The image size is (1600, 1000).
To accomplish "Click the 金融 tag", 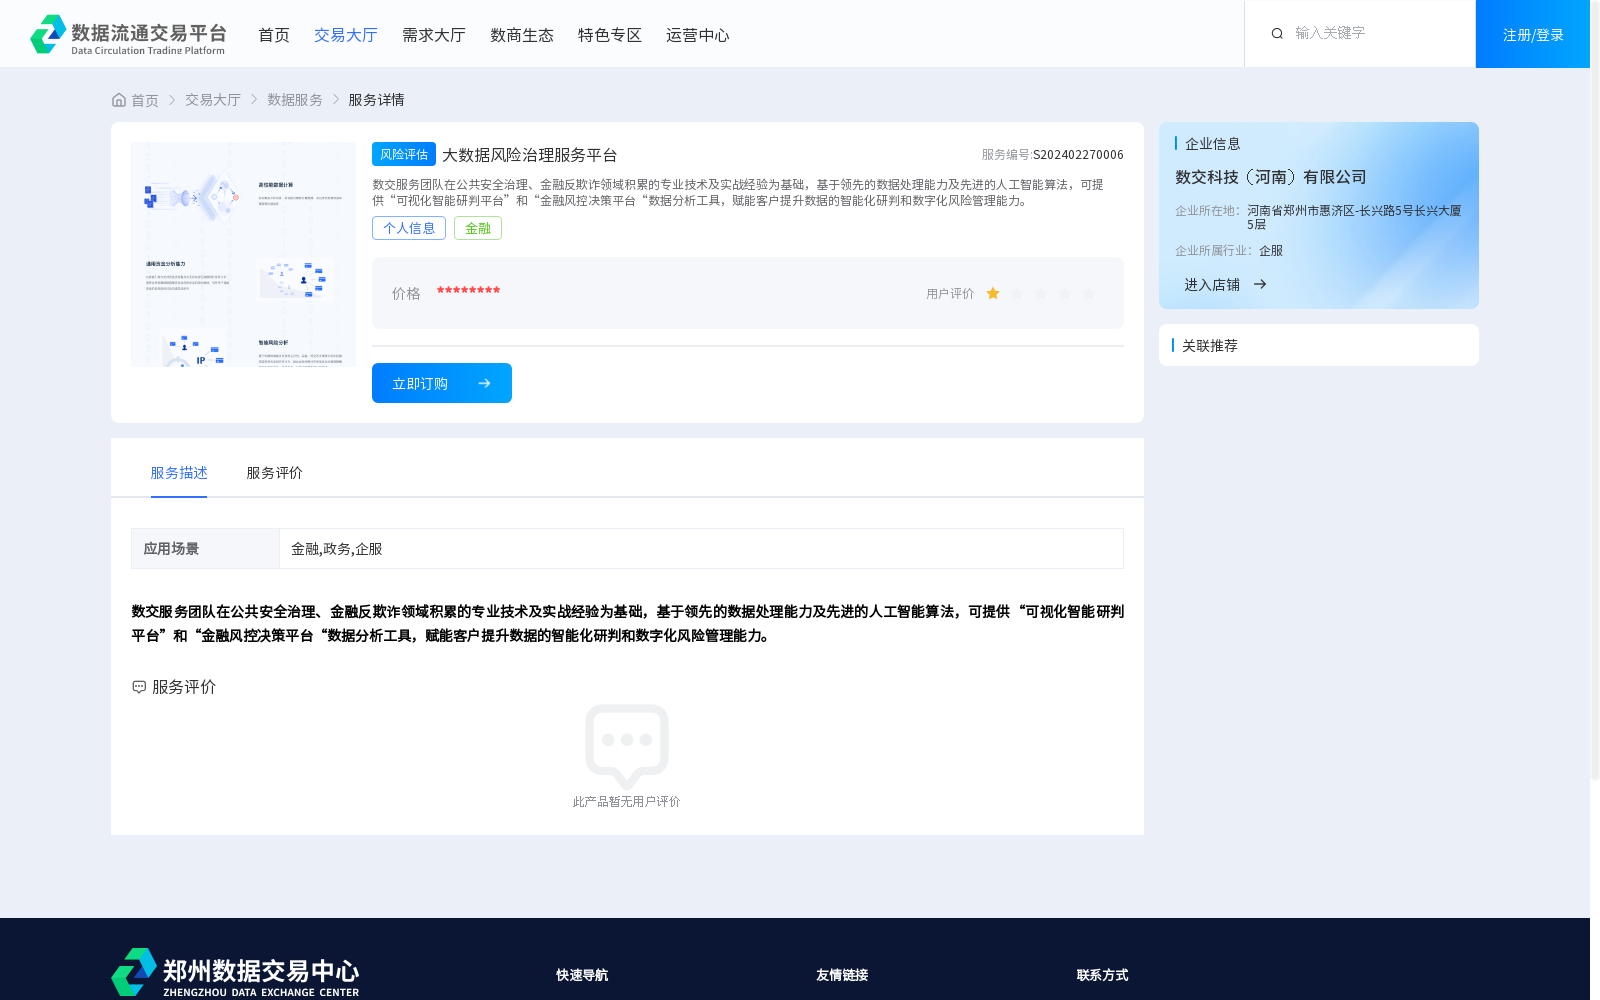I will [478, 228].
